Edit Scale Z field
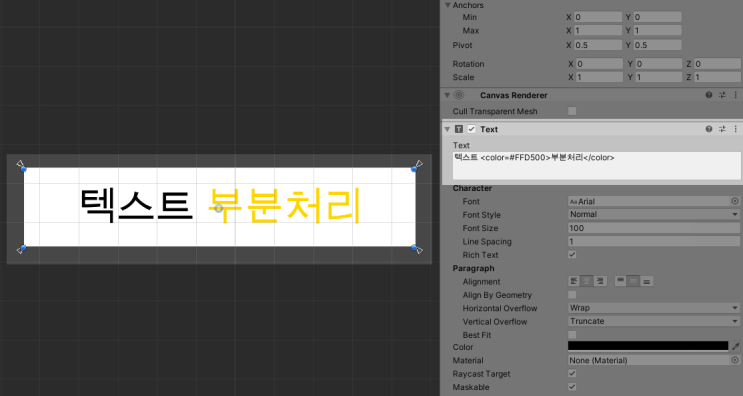Viewport: 743px width, 396px height. click(x=717, y=77)
